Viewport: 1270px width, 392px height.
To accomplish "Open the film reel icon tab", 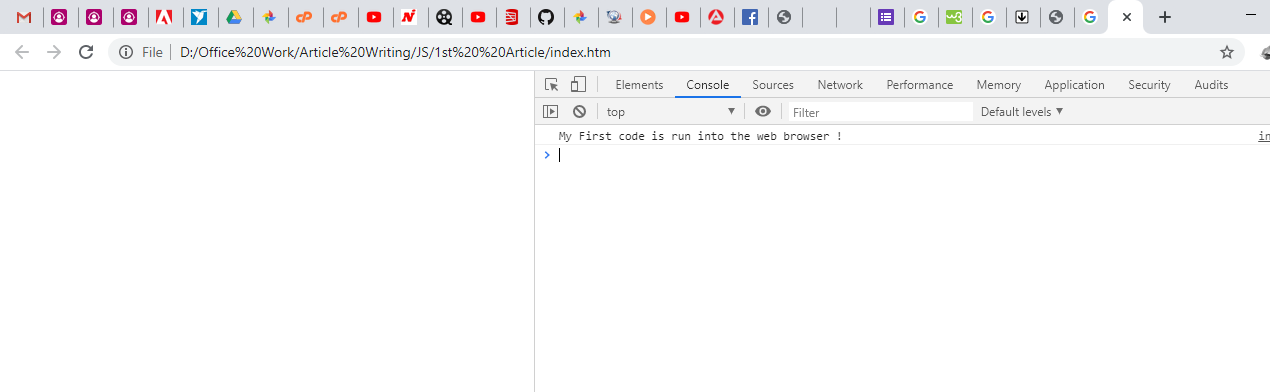I will click(x=443, y=17).
